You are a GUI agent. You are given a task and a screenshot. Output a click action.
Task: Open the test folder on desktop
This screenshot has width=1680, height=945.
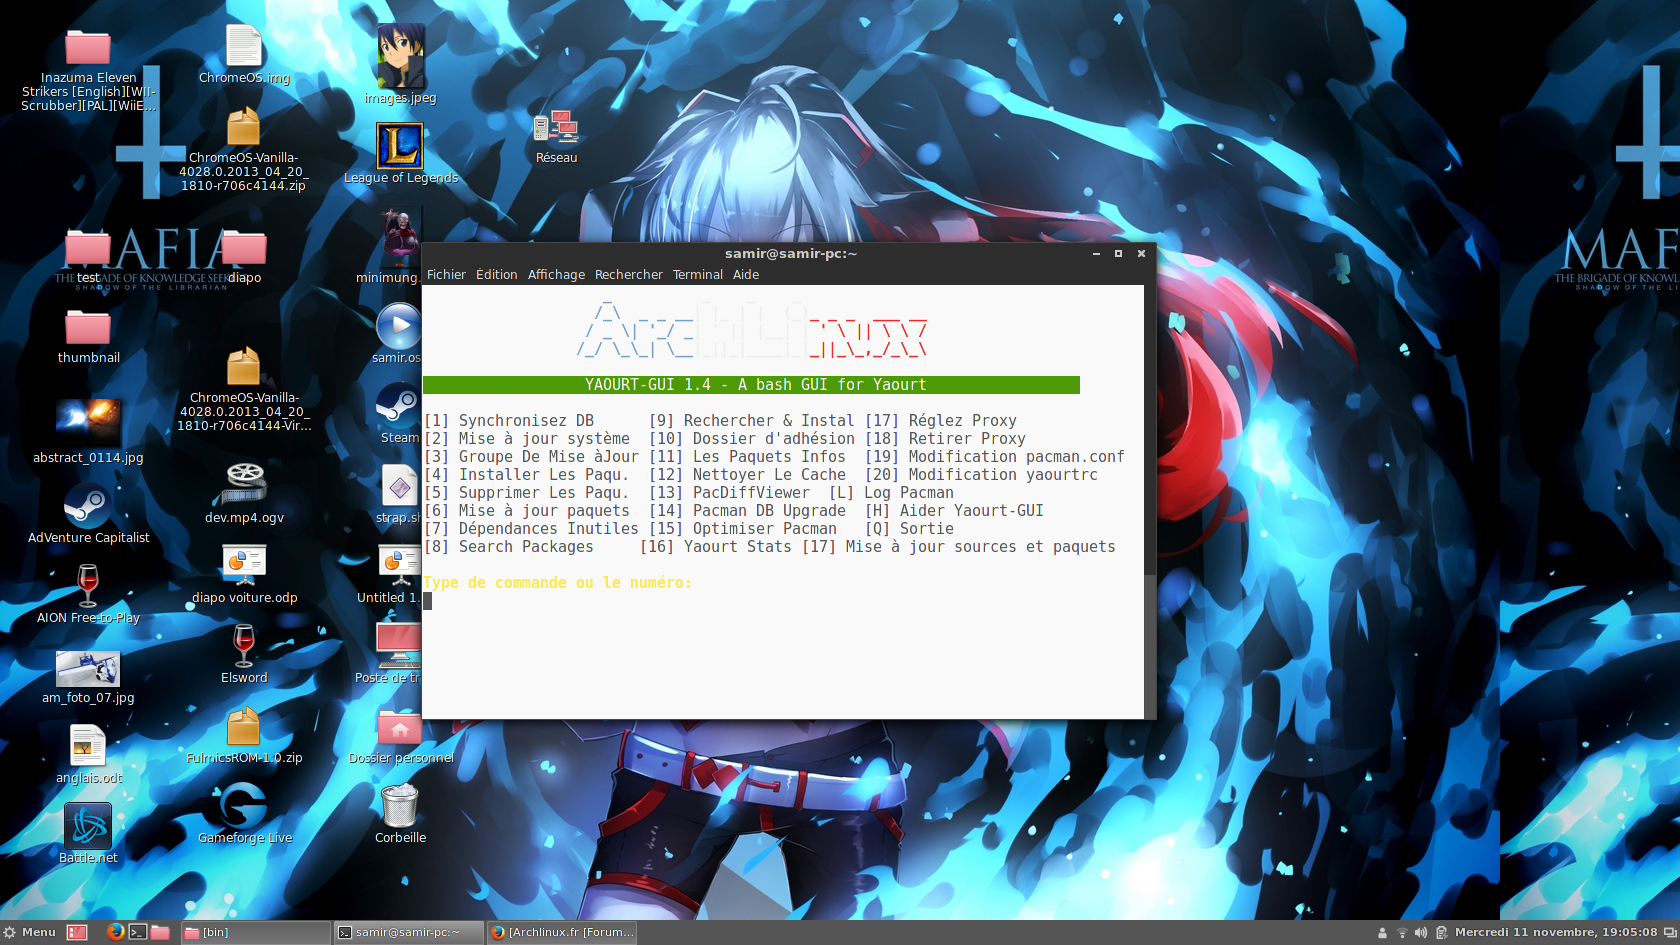88,248
